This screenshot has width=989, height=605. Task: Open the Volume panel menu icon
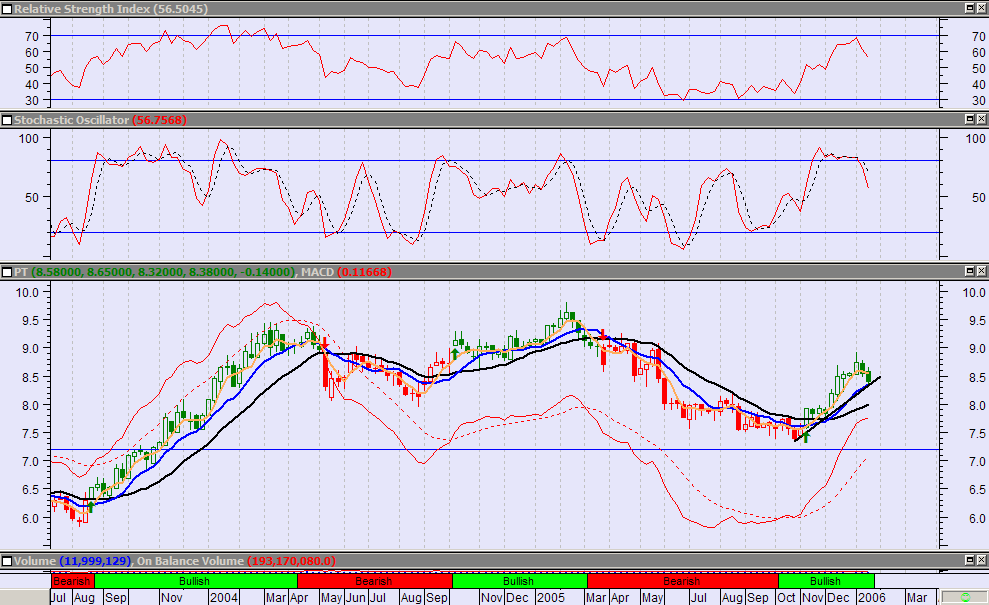tap(7, 561)
